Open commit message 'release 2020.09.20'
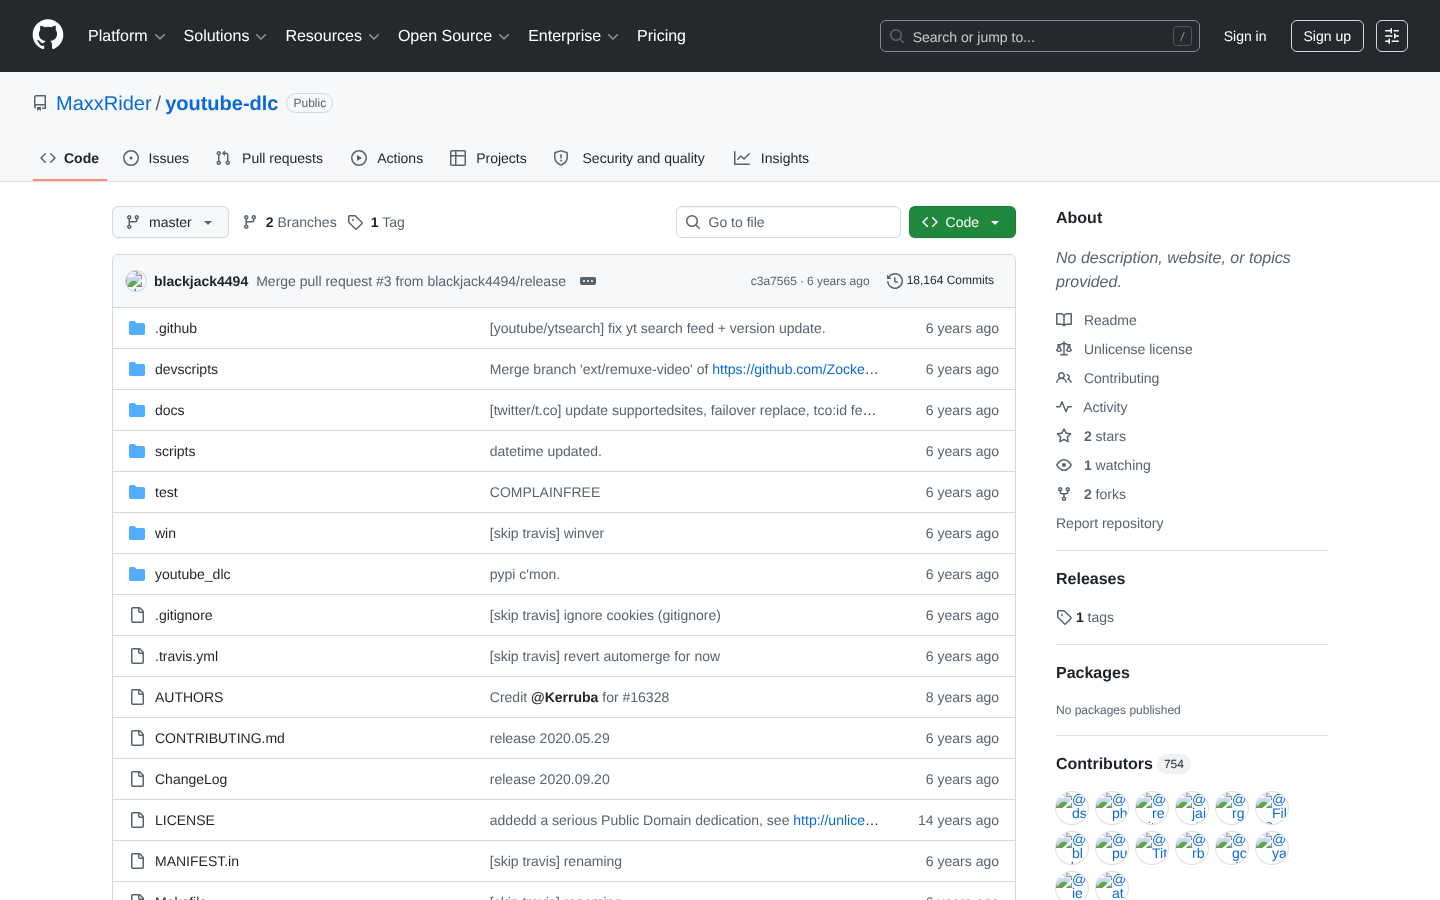This screenshot has height=900, width=1440. pyautogui.click(x=550, y=779)
